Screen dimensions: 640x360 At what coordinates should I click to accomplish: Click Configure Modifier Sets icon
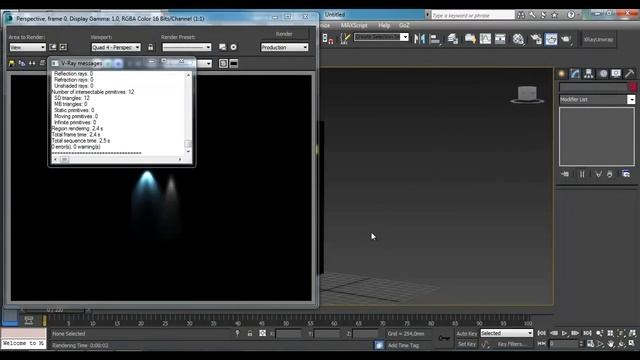click(x=626, y=174)
